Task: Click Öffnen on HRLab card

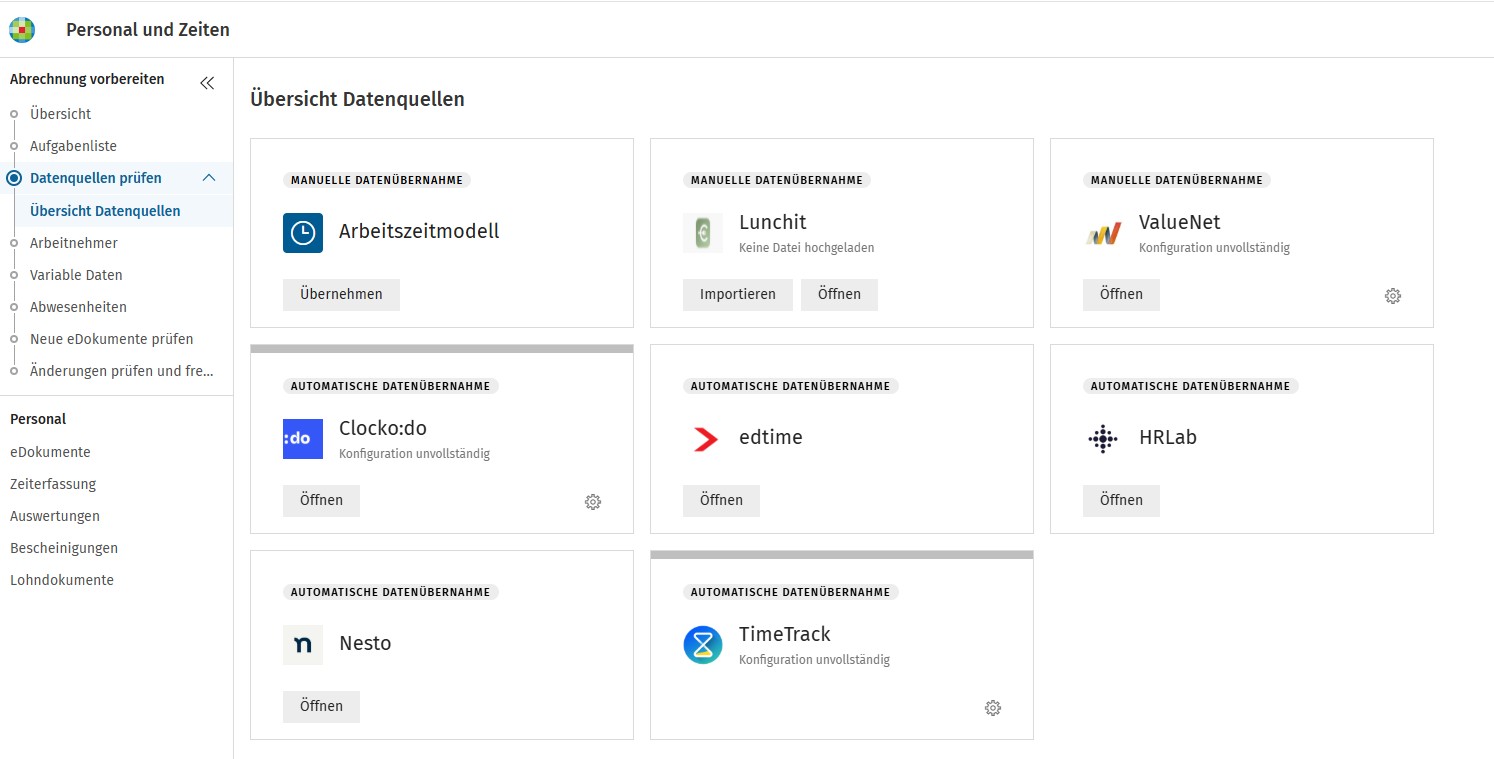Action: (x=1121, y=501)
